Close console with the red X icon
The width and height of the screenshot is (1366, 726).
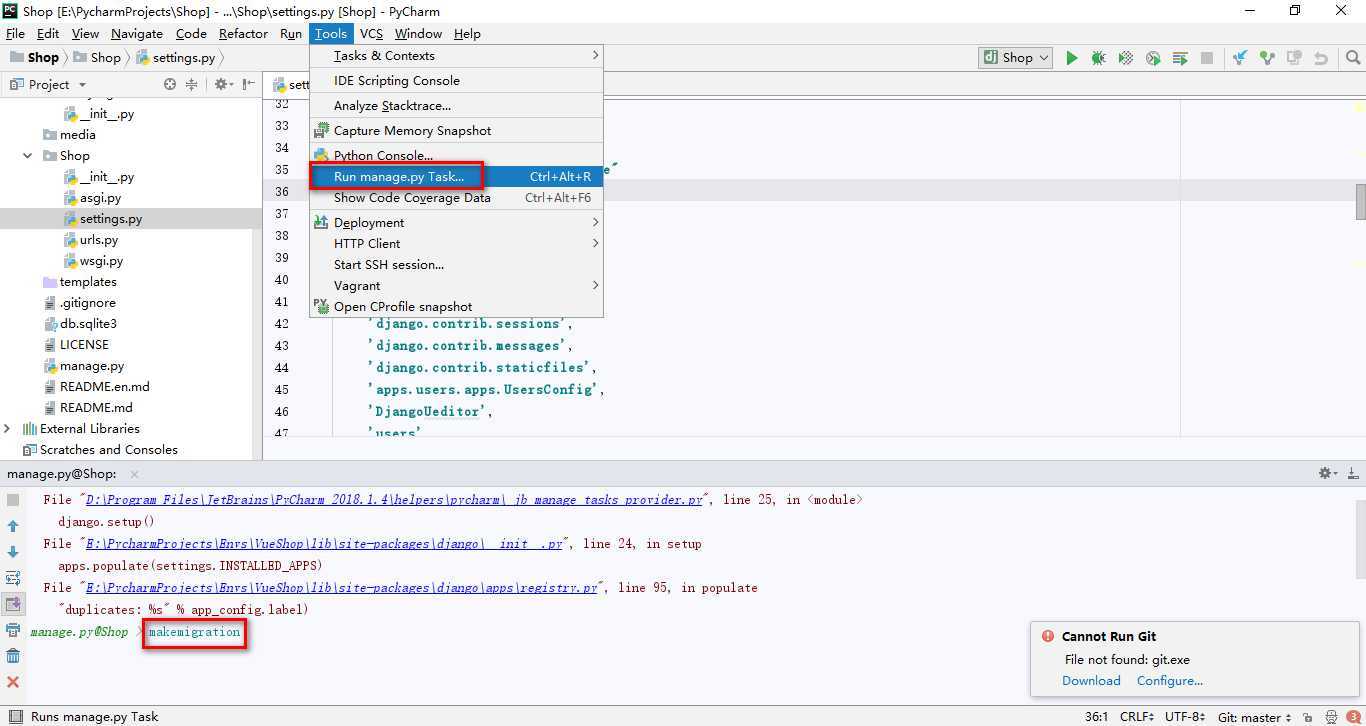(x=13, y=682)
